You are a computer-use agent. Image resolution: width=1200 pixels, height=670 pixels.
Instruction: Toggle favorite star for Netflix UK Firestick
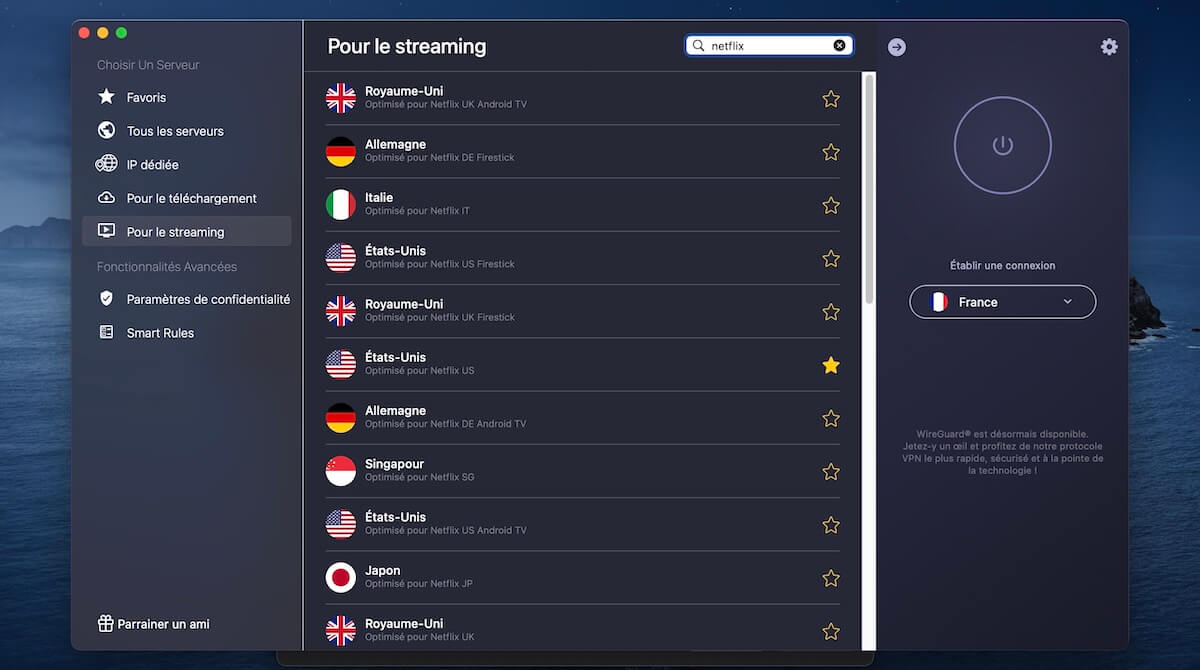click(x=830, y=312)
